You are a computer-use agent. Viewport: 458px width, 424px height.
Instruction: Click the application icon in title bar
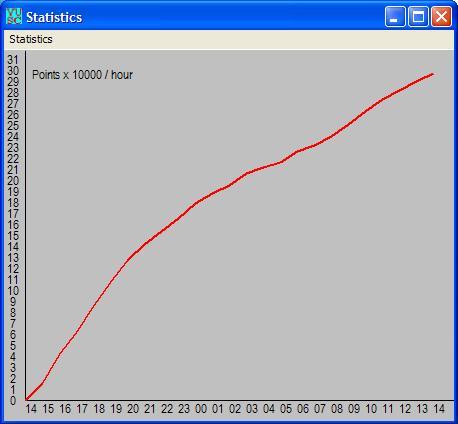[x=14, y=16]
